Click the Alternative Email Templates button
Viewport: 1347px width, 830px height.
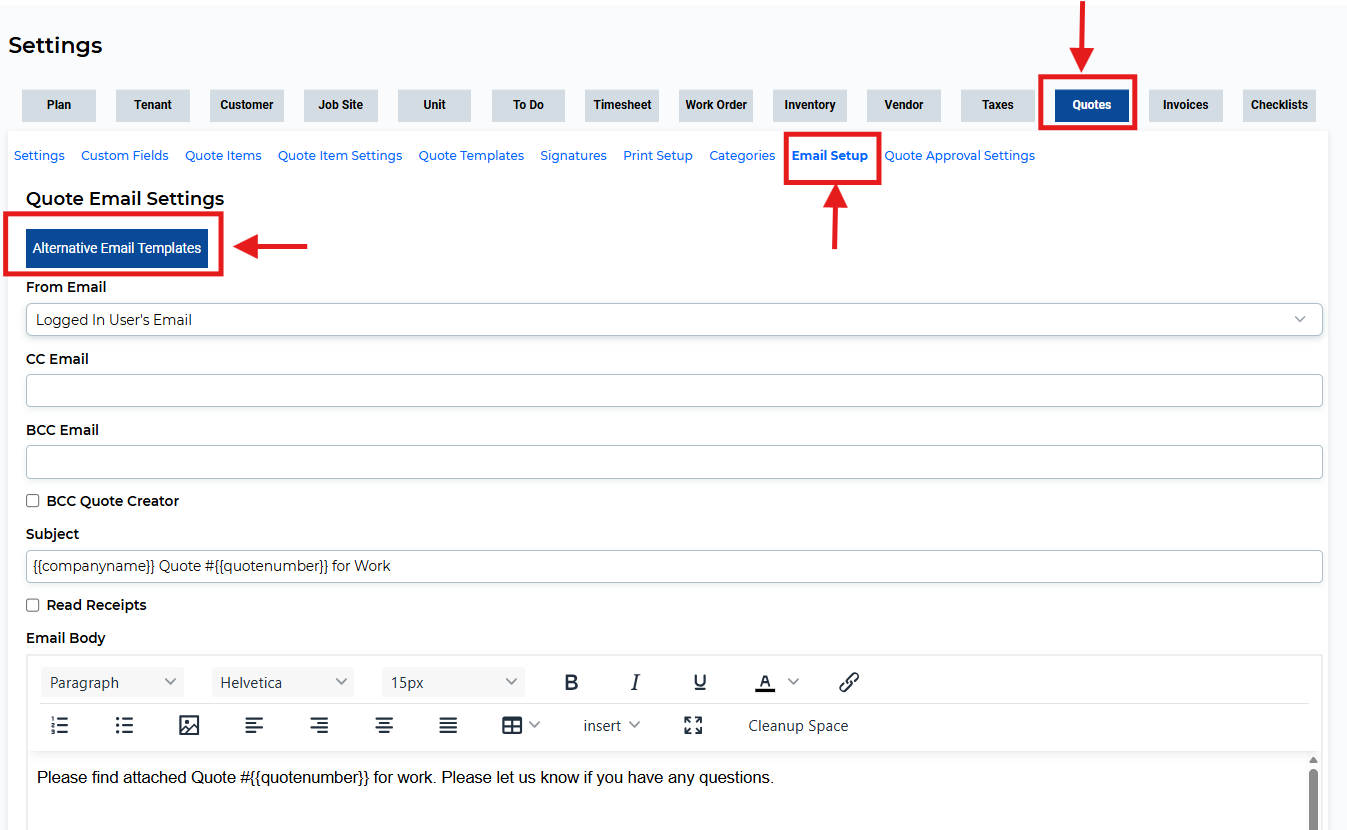117,248
